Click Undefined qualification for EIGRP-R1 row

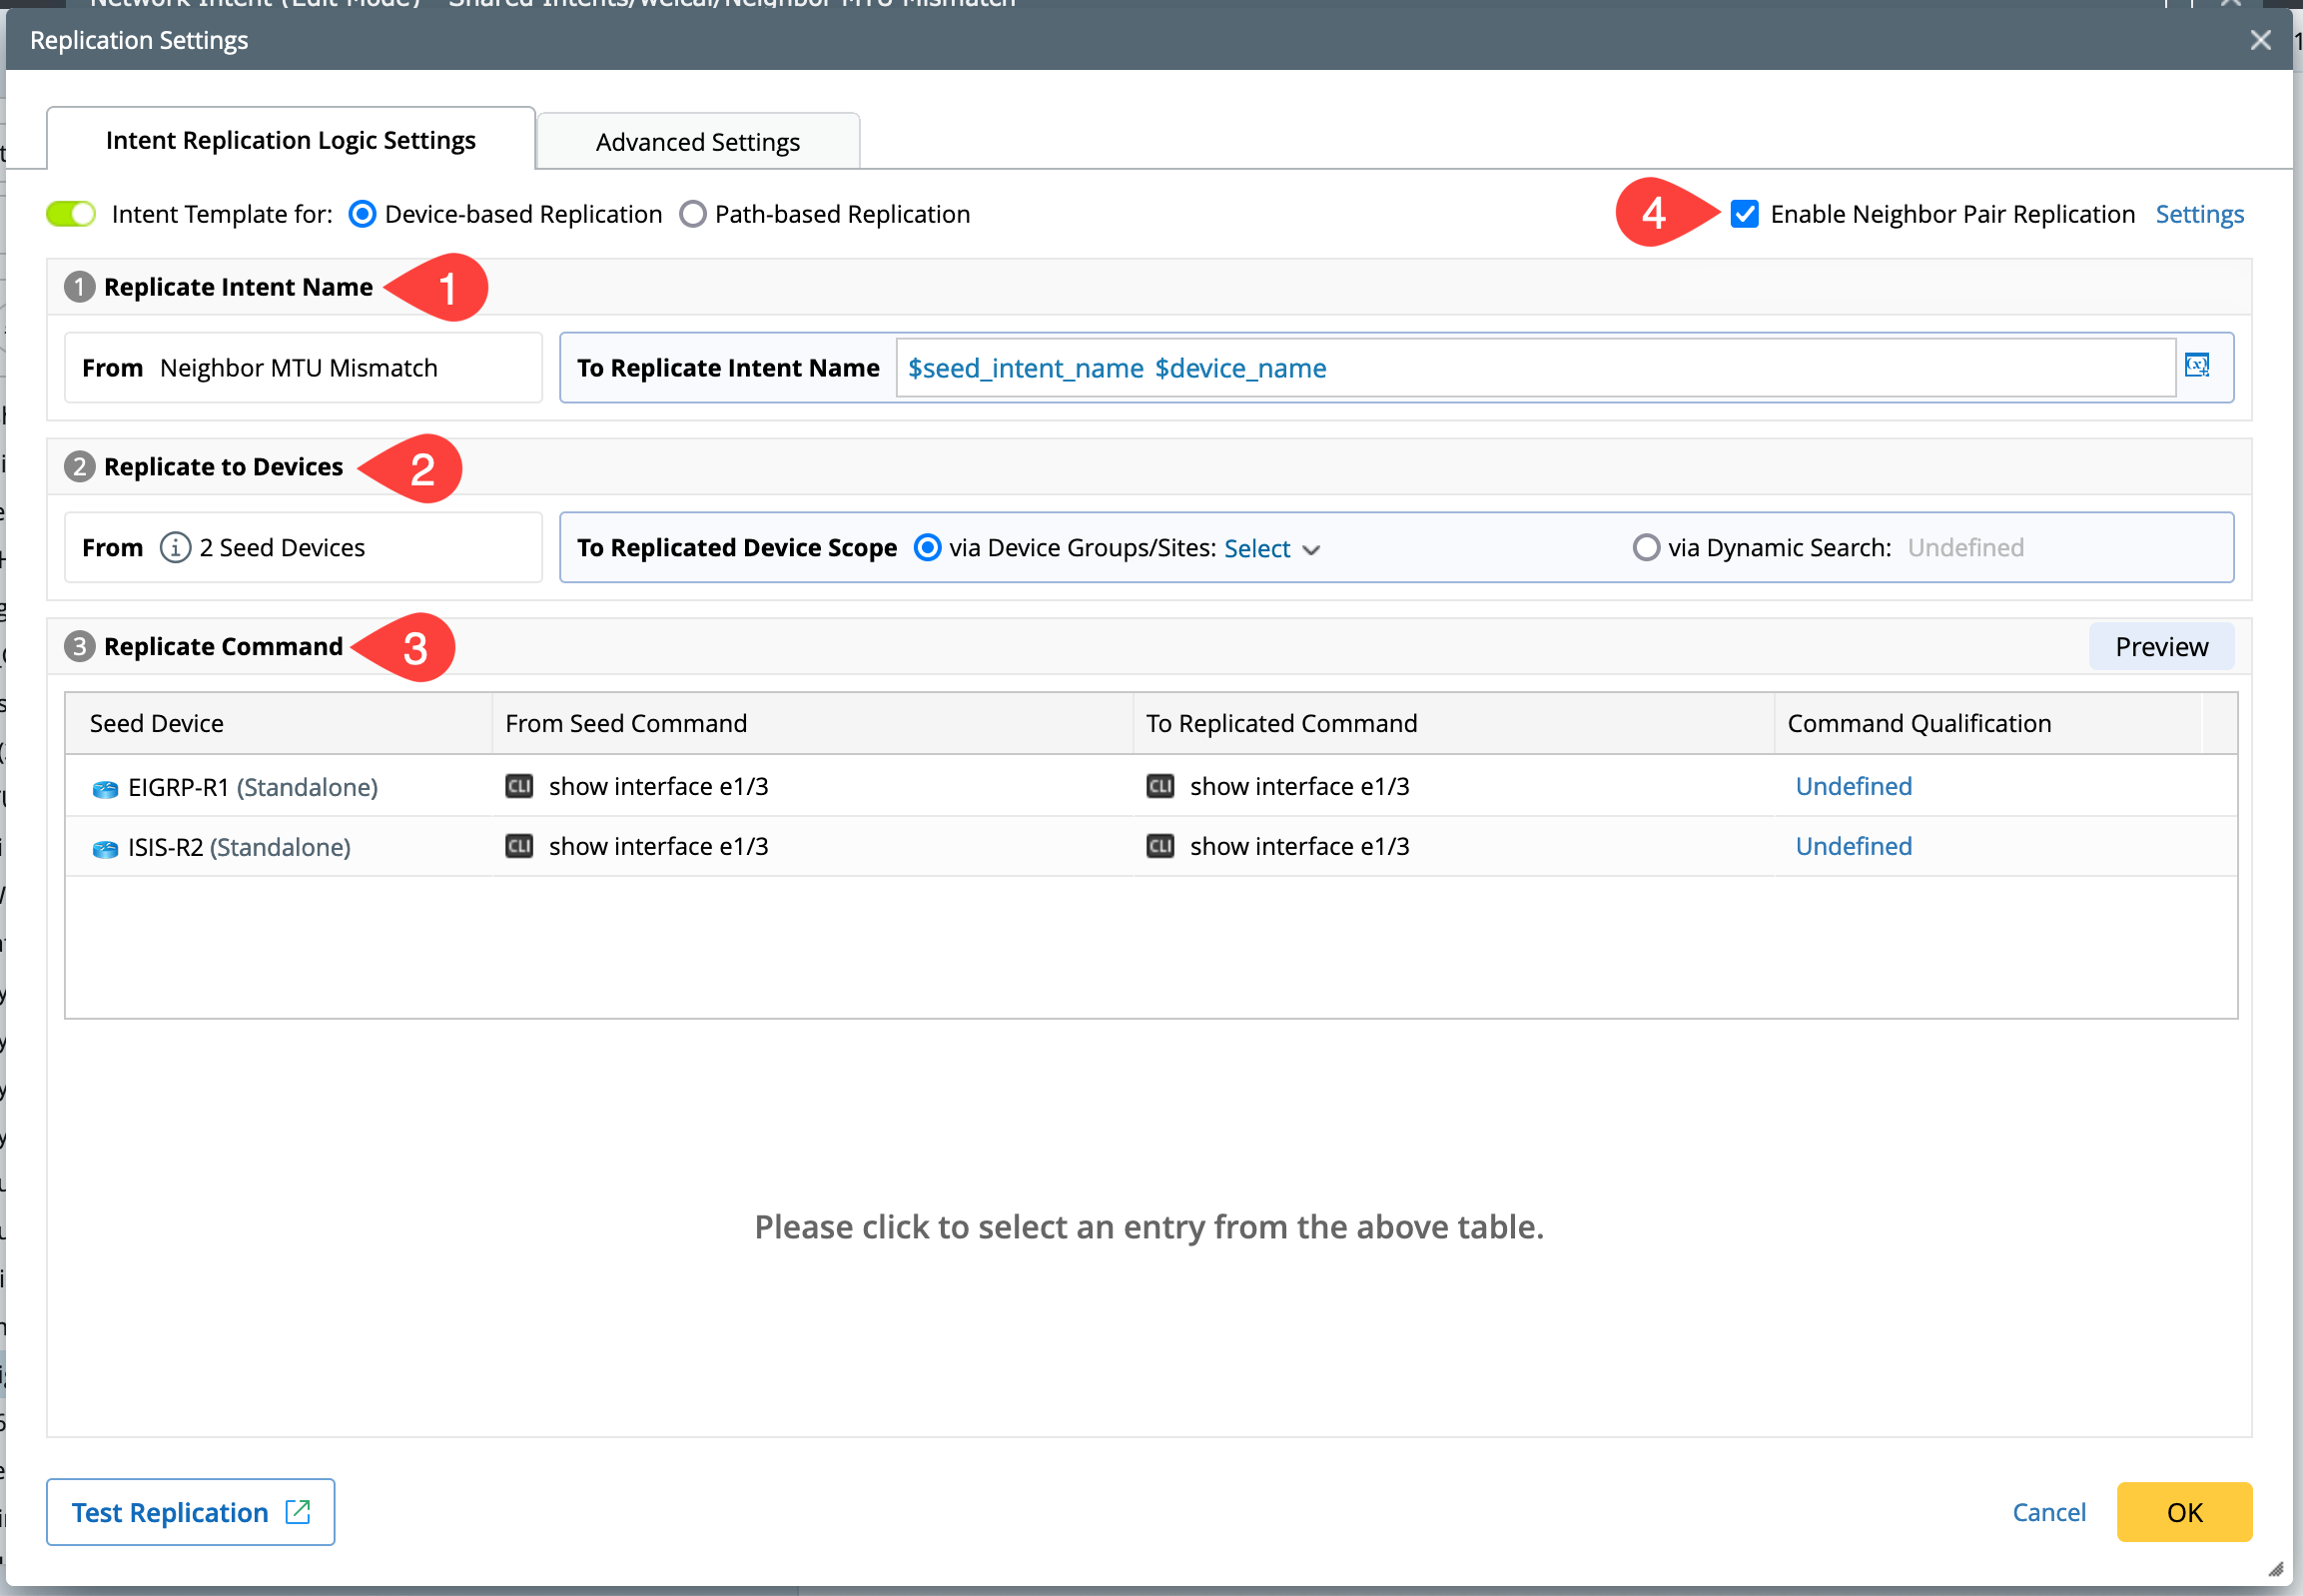click(x=1852, y=786)
